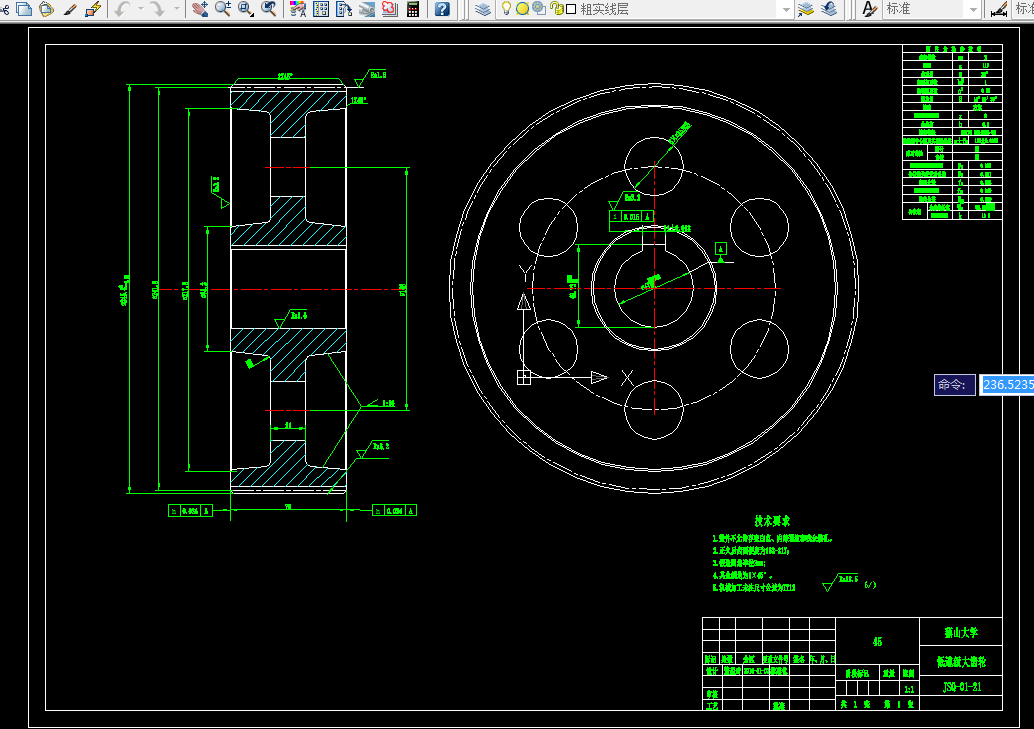
Task: Click the 技术要求 heading text
Action: (x=772, y=521)
